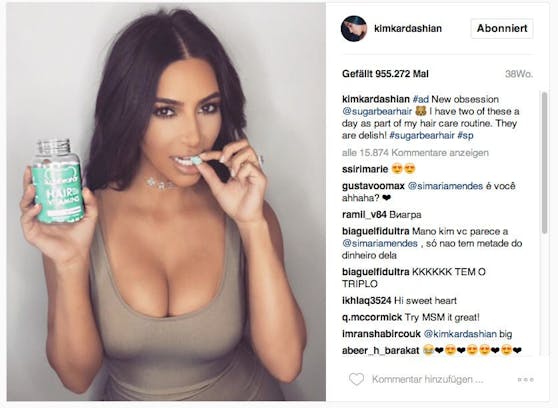Open the kimkardashian username in header
The height and width of the screenshot is (408, 558).
[x=408, y=28]
